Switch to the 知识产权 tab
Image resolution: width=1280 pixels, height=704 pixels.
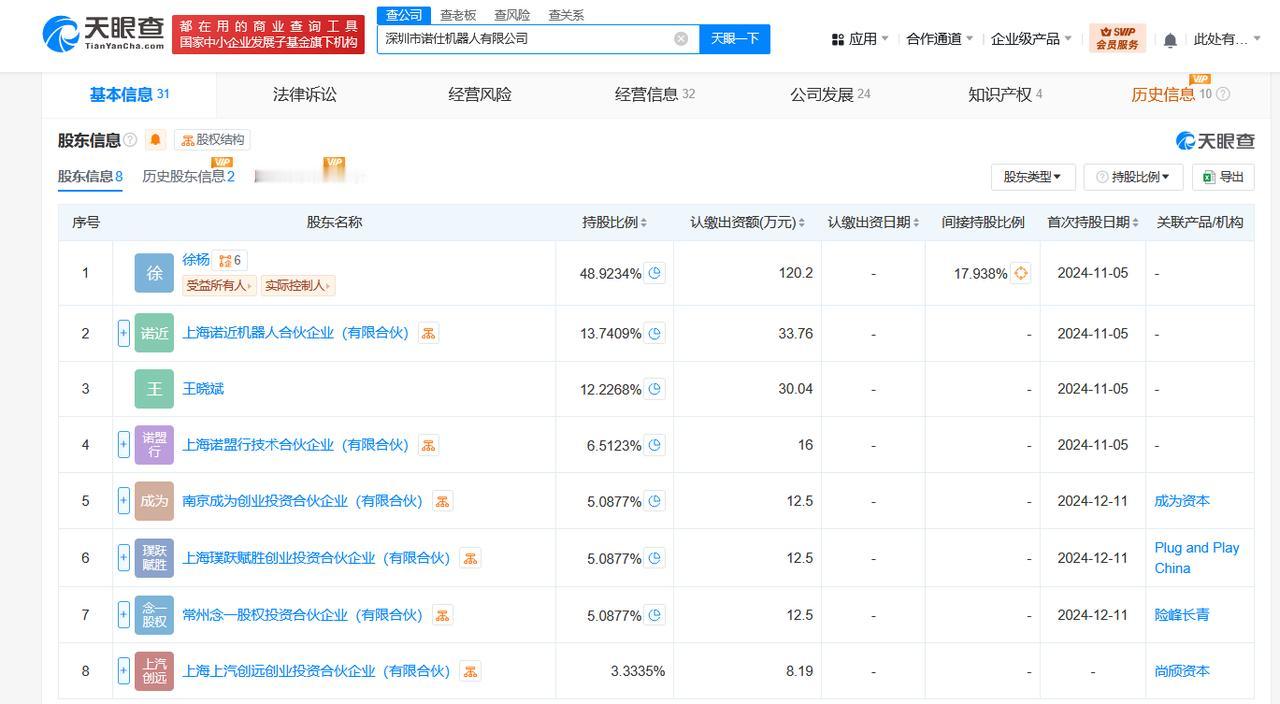(x=1005, y=94)
